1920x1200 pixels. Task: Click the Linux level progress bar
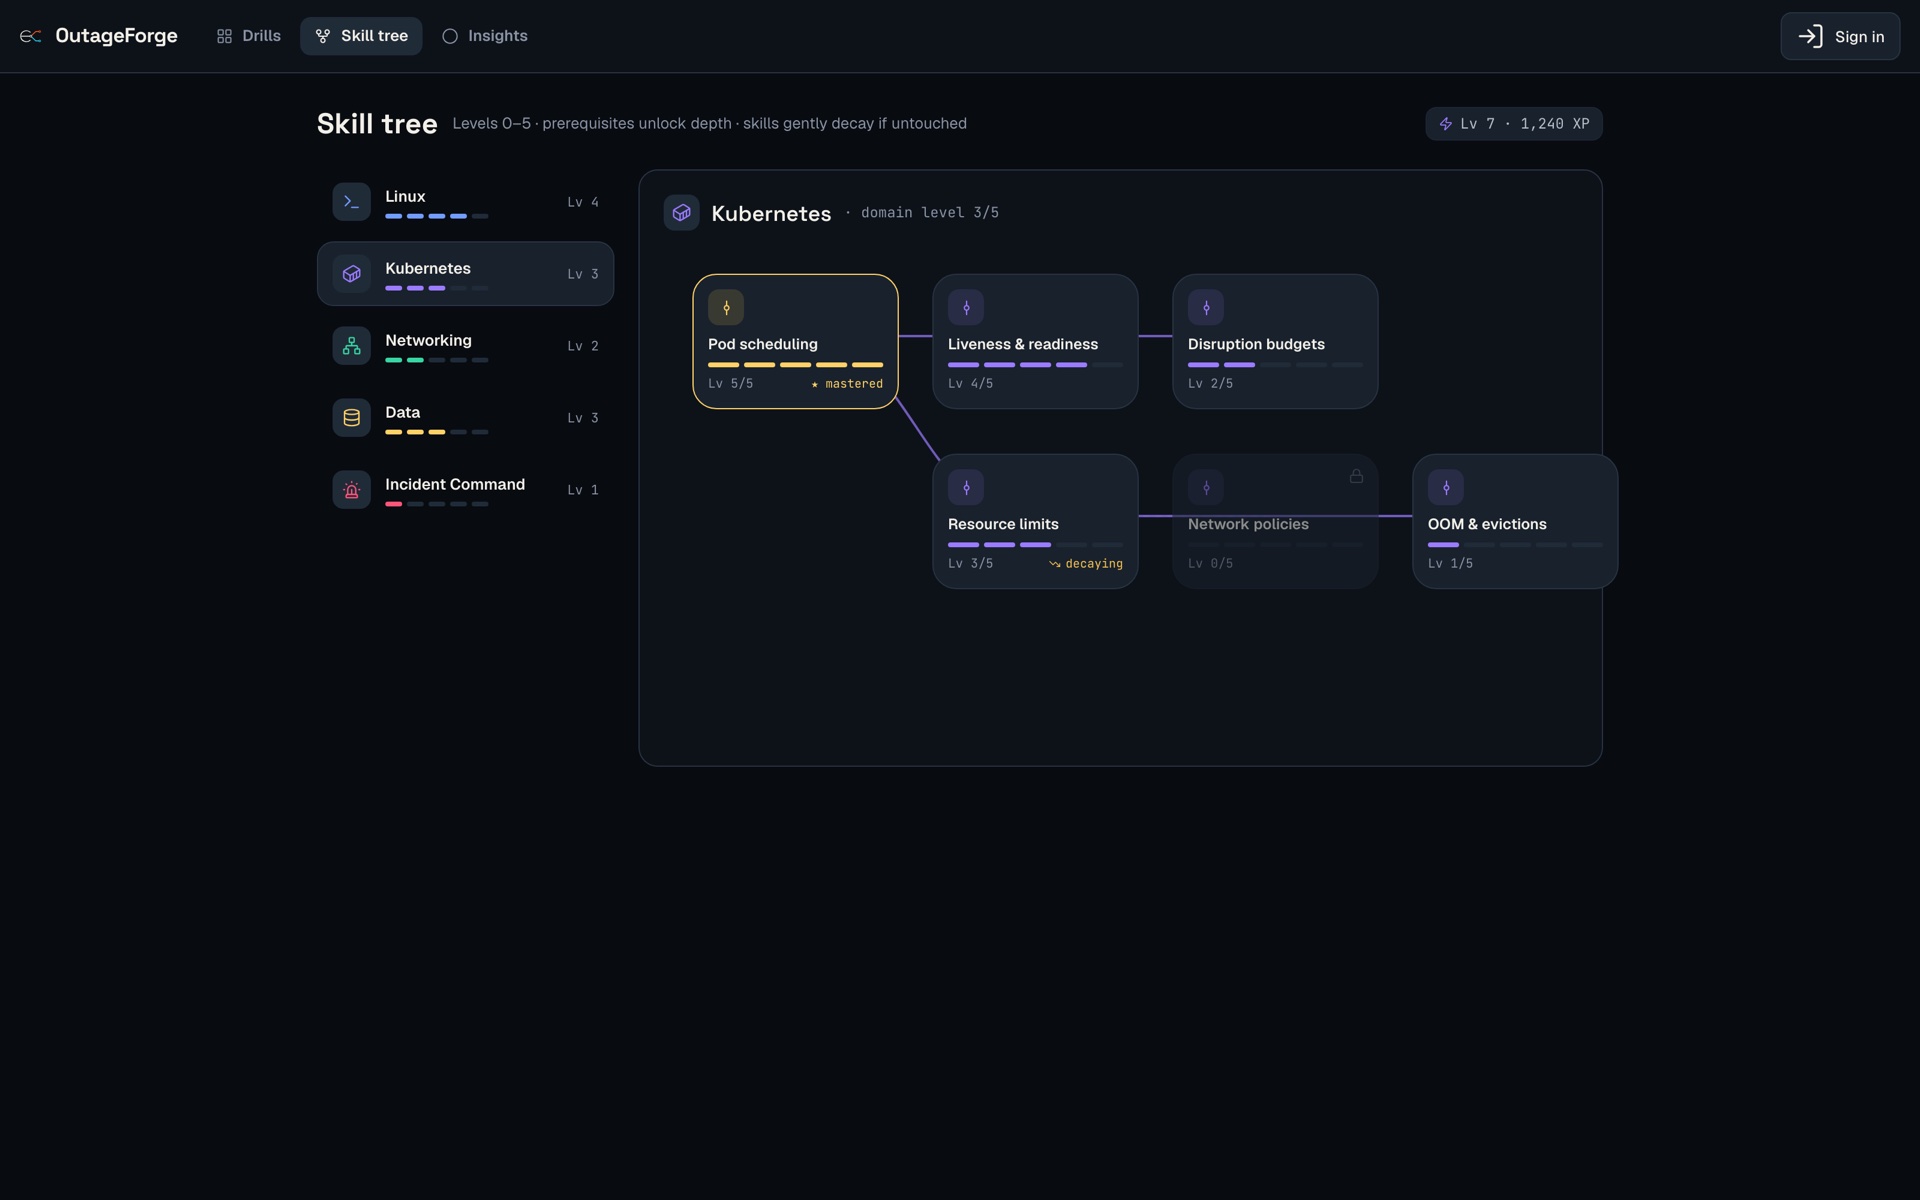pyautogui.click(x=437, y=216)
